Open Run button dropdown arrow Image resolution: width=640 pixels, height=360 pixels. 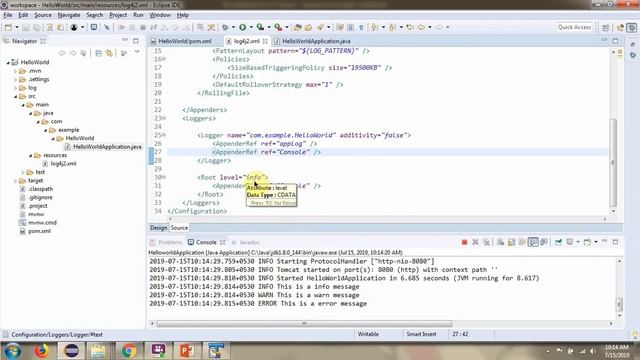(251, 27)
